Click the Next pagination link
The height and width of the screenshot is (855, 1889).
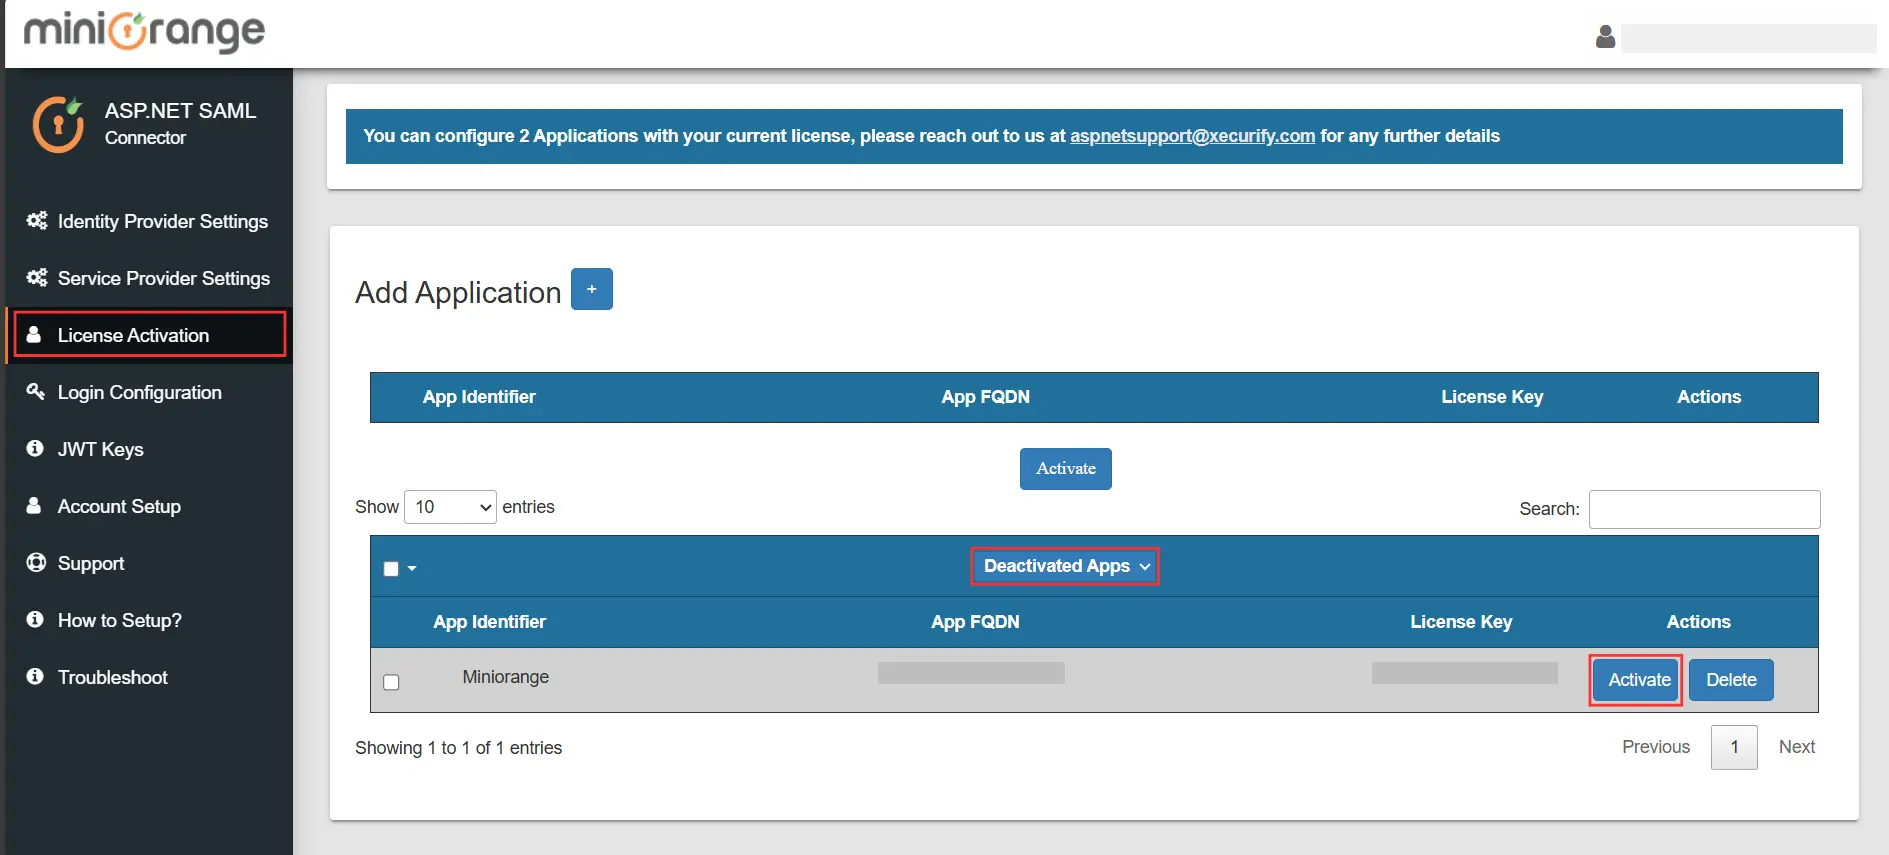point(1797,747)
